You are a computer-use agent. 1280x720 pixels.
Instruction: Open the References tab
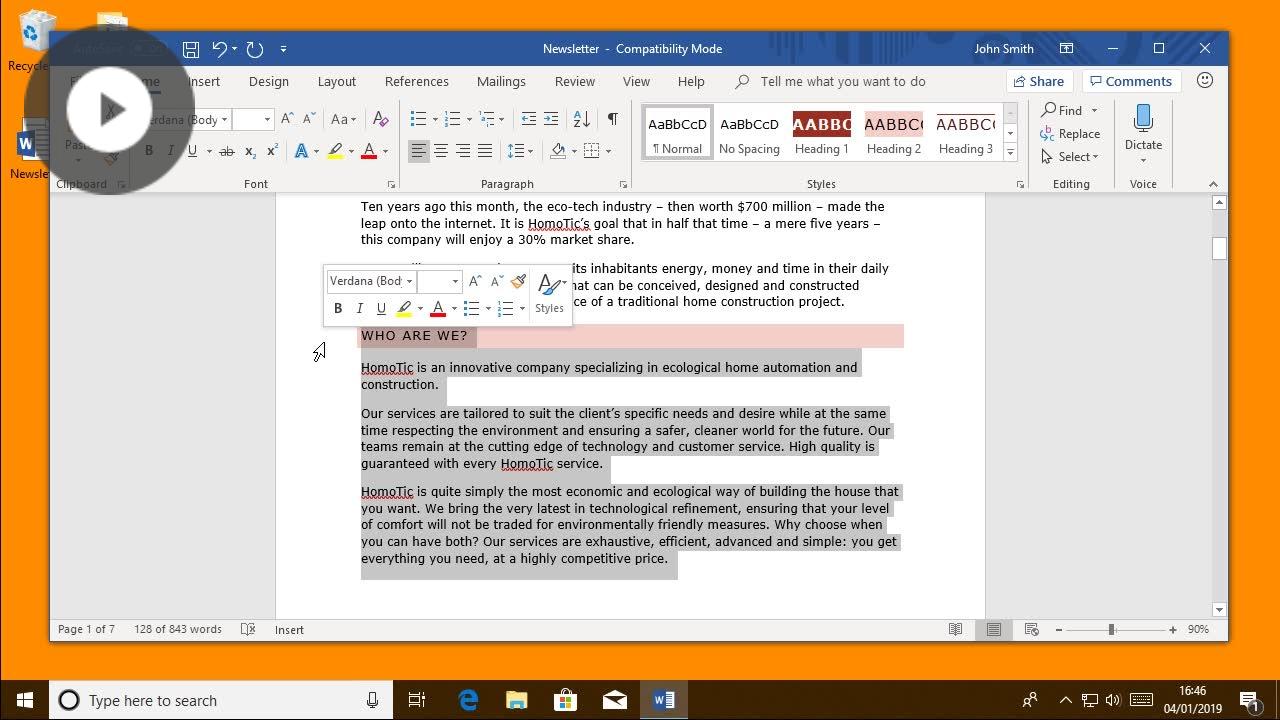click(x=417, y=82)
